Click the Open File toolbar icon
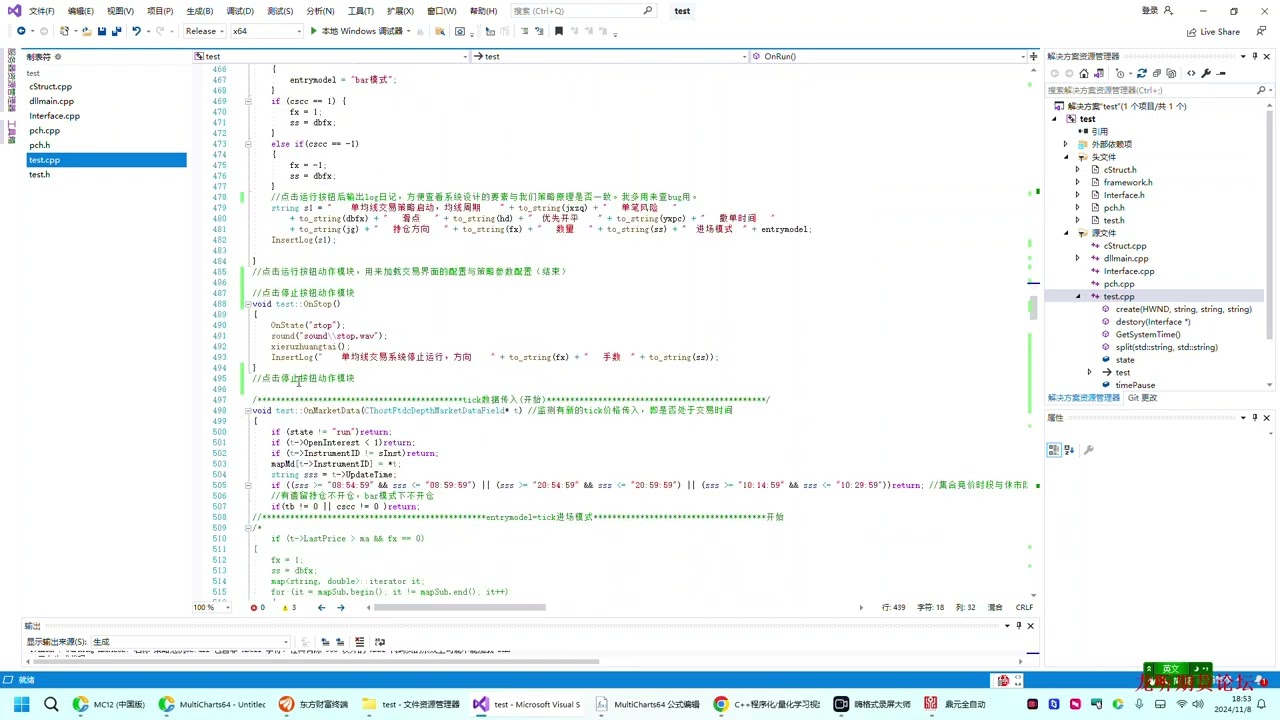1280x720 pixels. [x=87, y=31]
